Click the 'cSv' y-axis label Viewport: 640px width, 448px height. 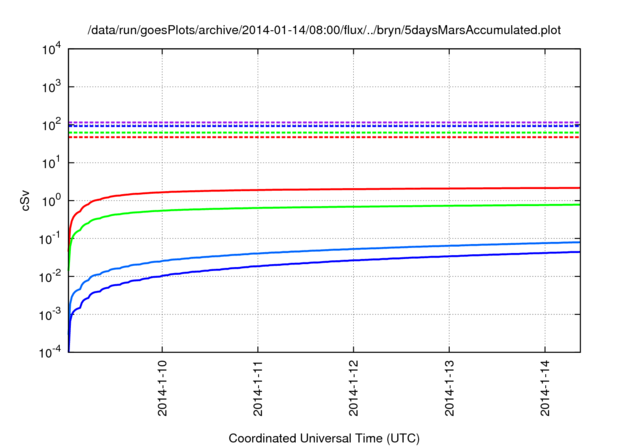25,200
